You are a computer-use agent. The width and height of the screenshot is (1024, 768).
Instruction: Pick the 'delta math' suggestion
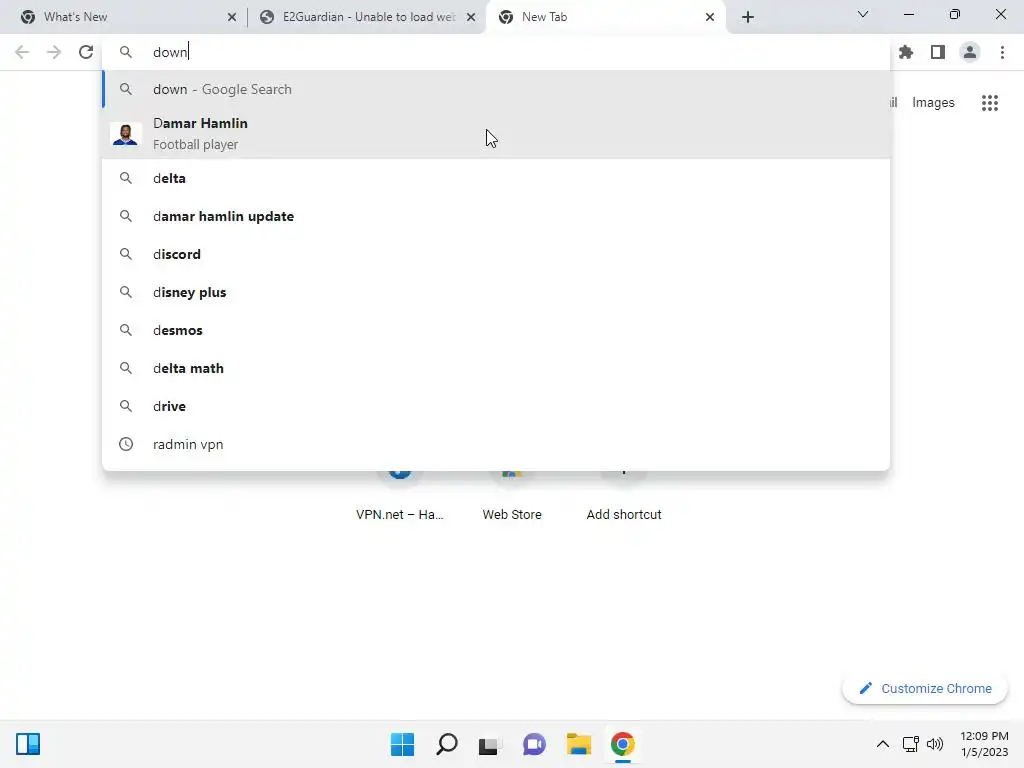tap(496, 368)
